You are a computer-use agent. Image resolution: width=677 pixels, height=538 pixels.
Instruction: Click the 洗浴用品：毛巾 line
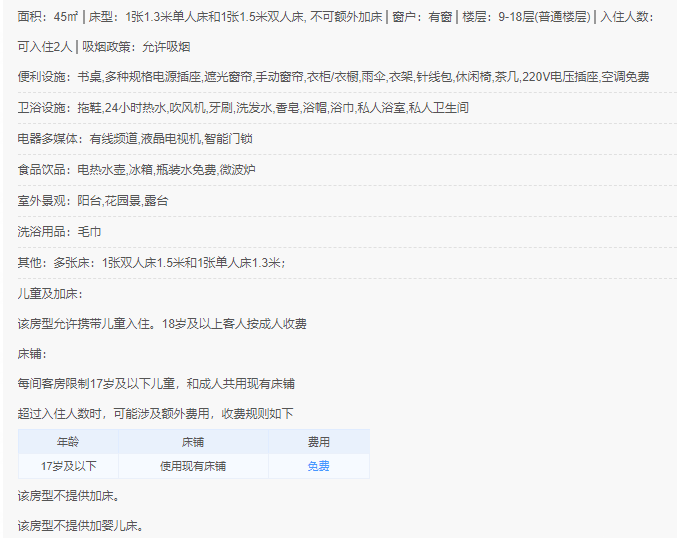pyautogui.click(x=59, y=232)
